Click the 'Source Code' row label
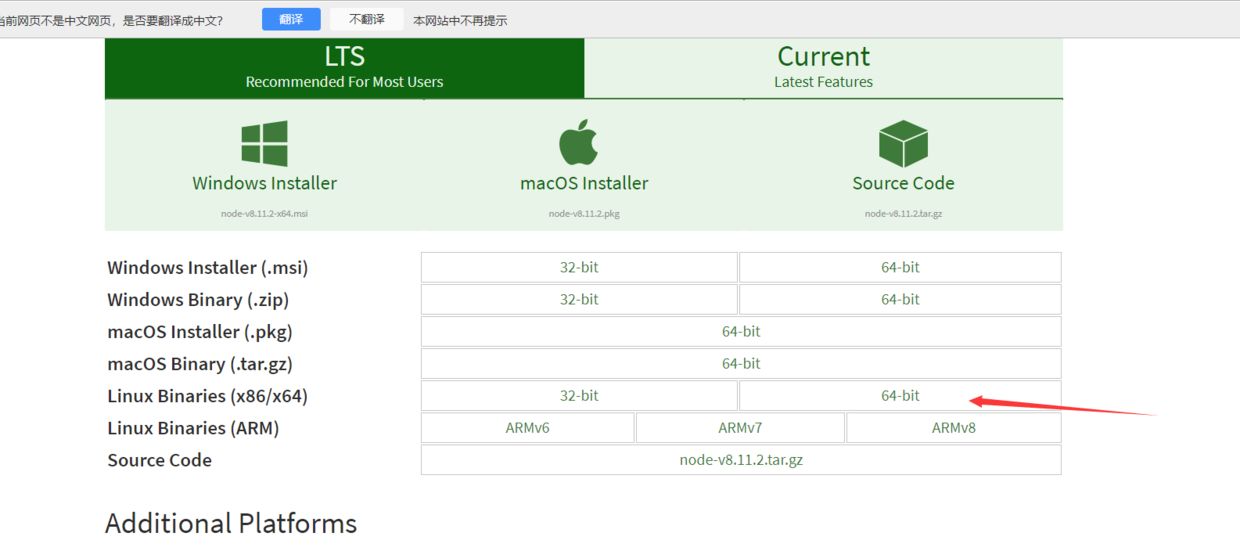The height and width of the screenshot is (558, 1240). click(x=160, y=460)
